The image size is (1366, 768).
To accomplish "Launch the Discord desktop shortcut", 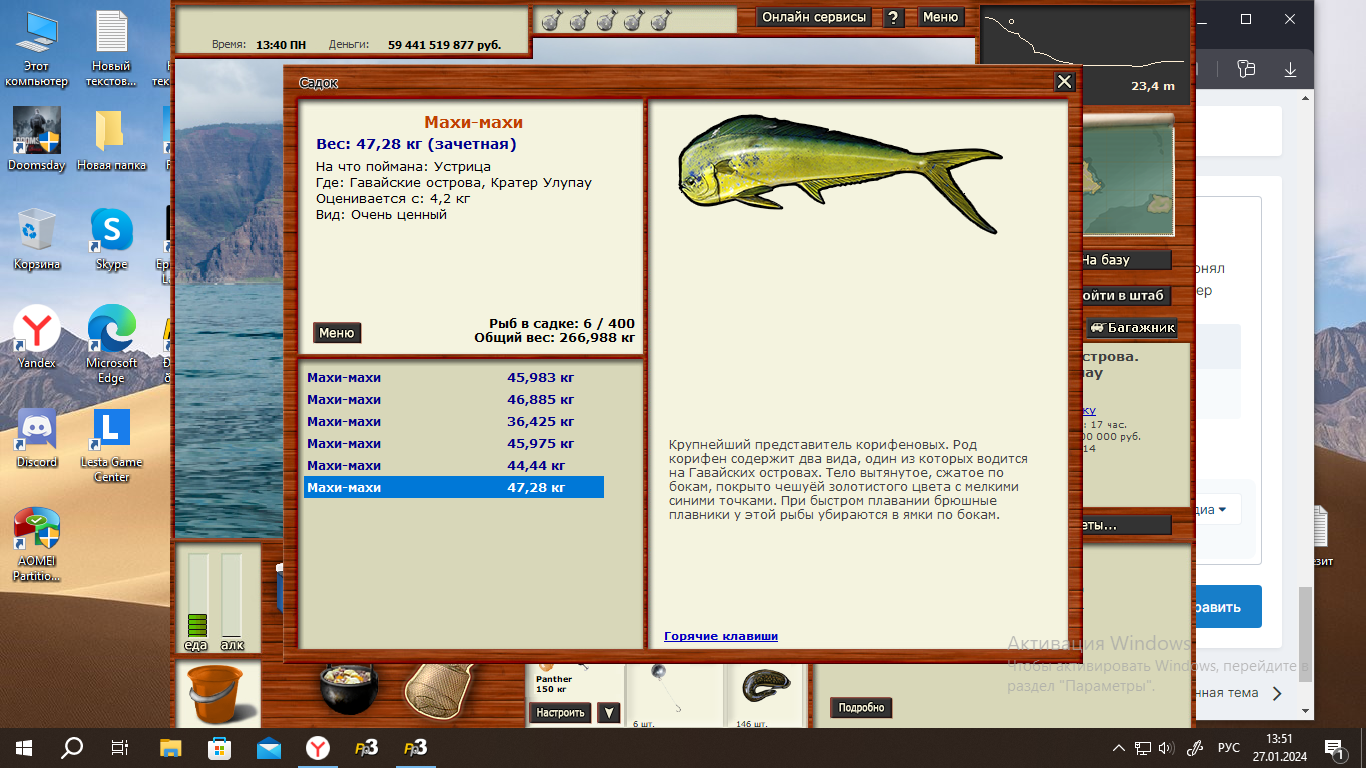I will click(36, 436).
